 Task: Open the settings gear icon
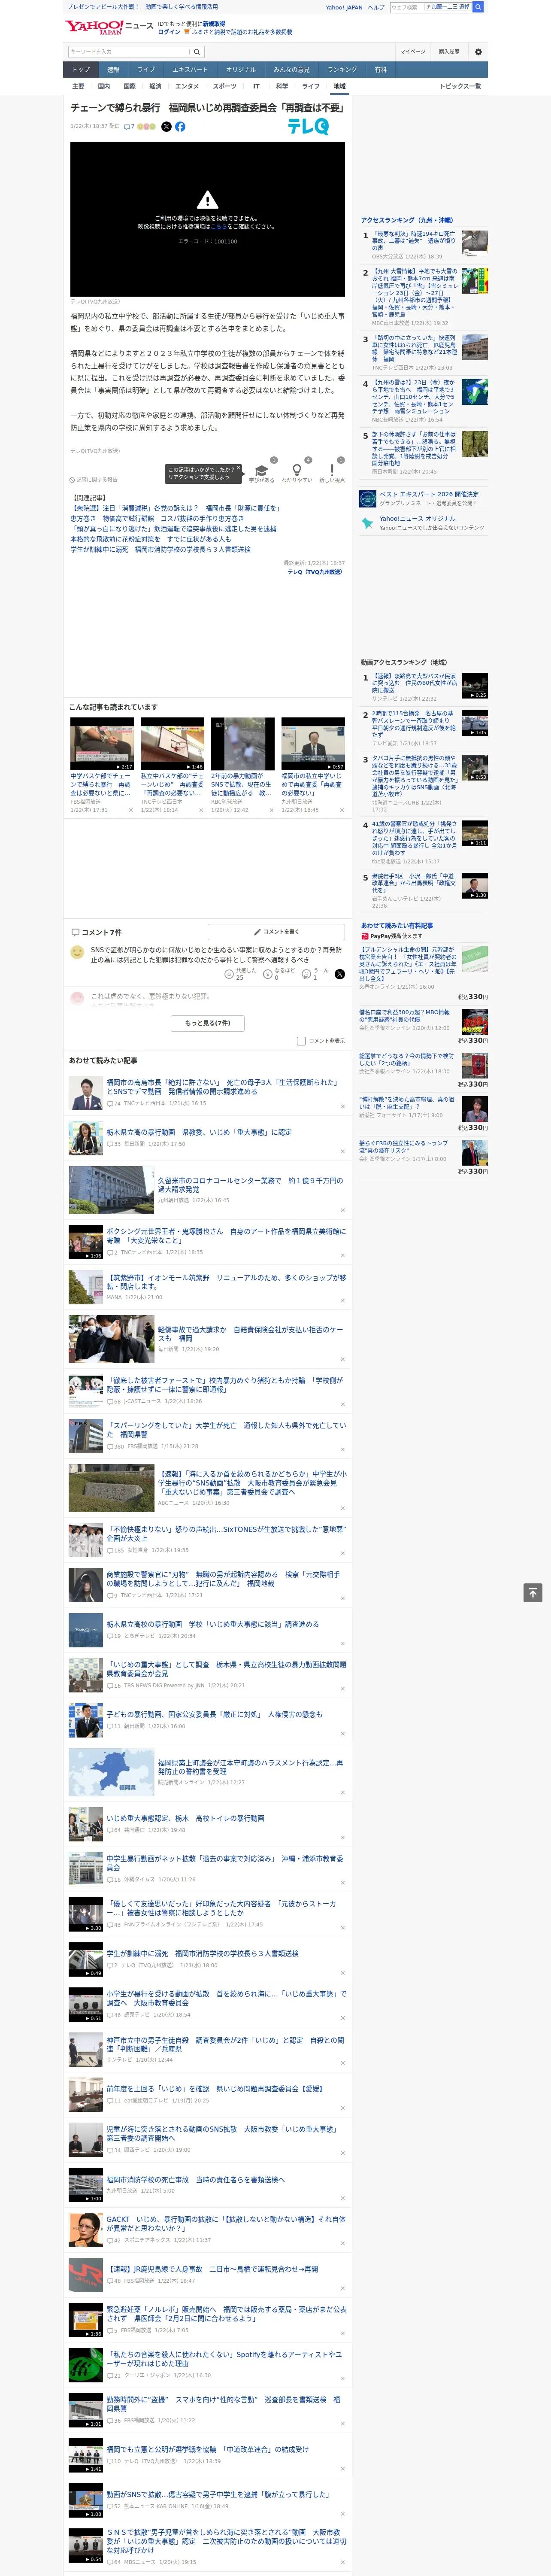click(x=478, y=52)
